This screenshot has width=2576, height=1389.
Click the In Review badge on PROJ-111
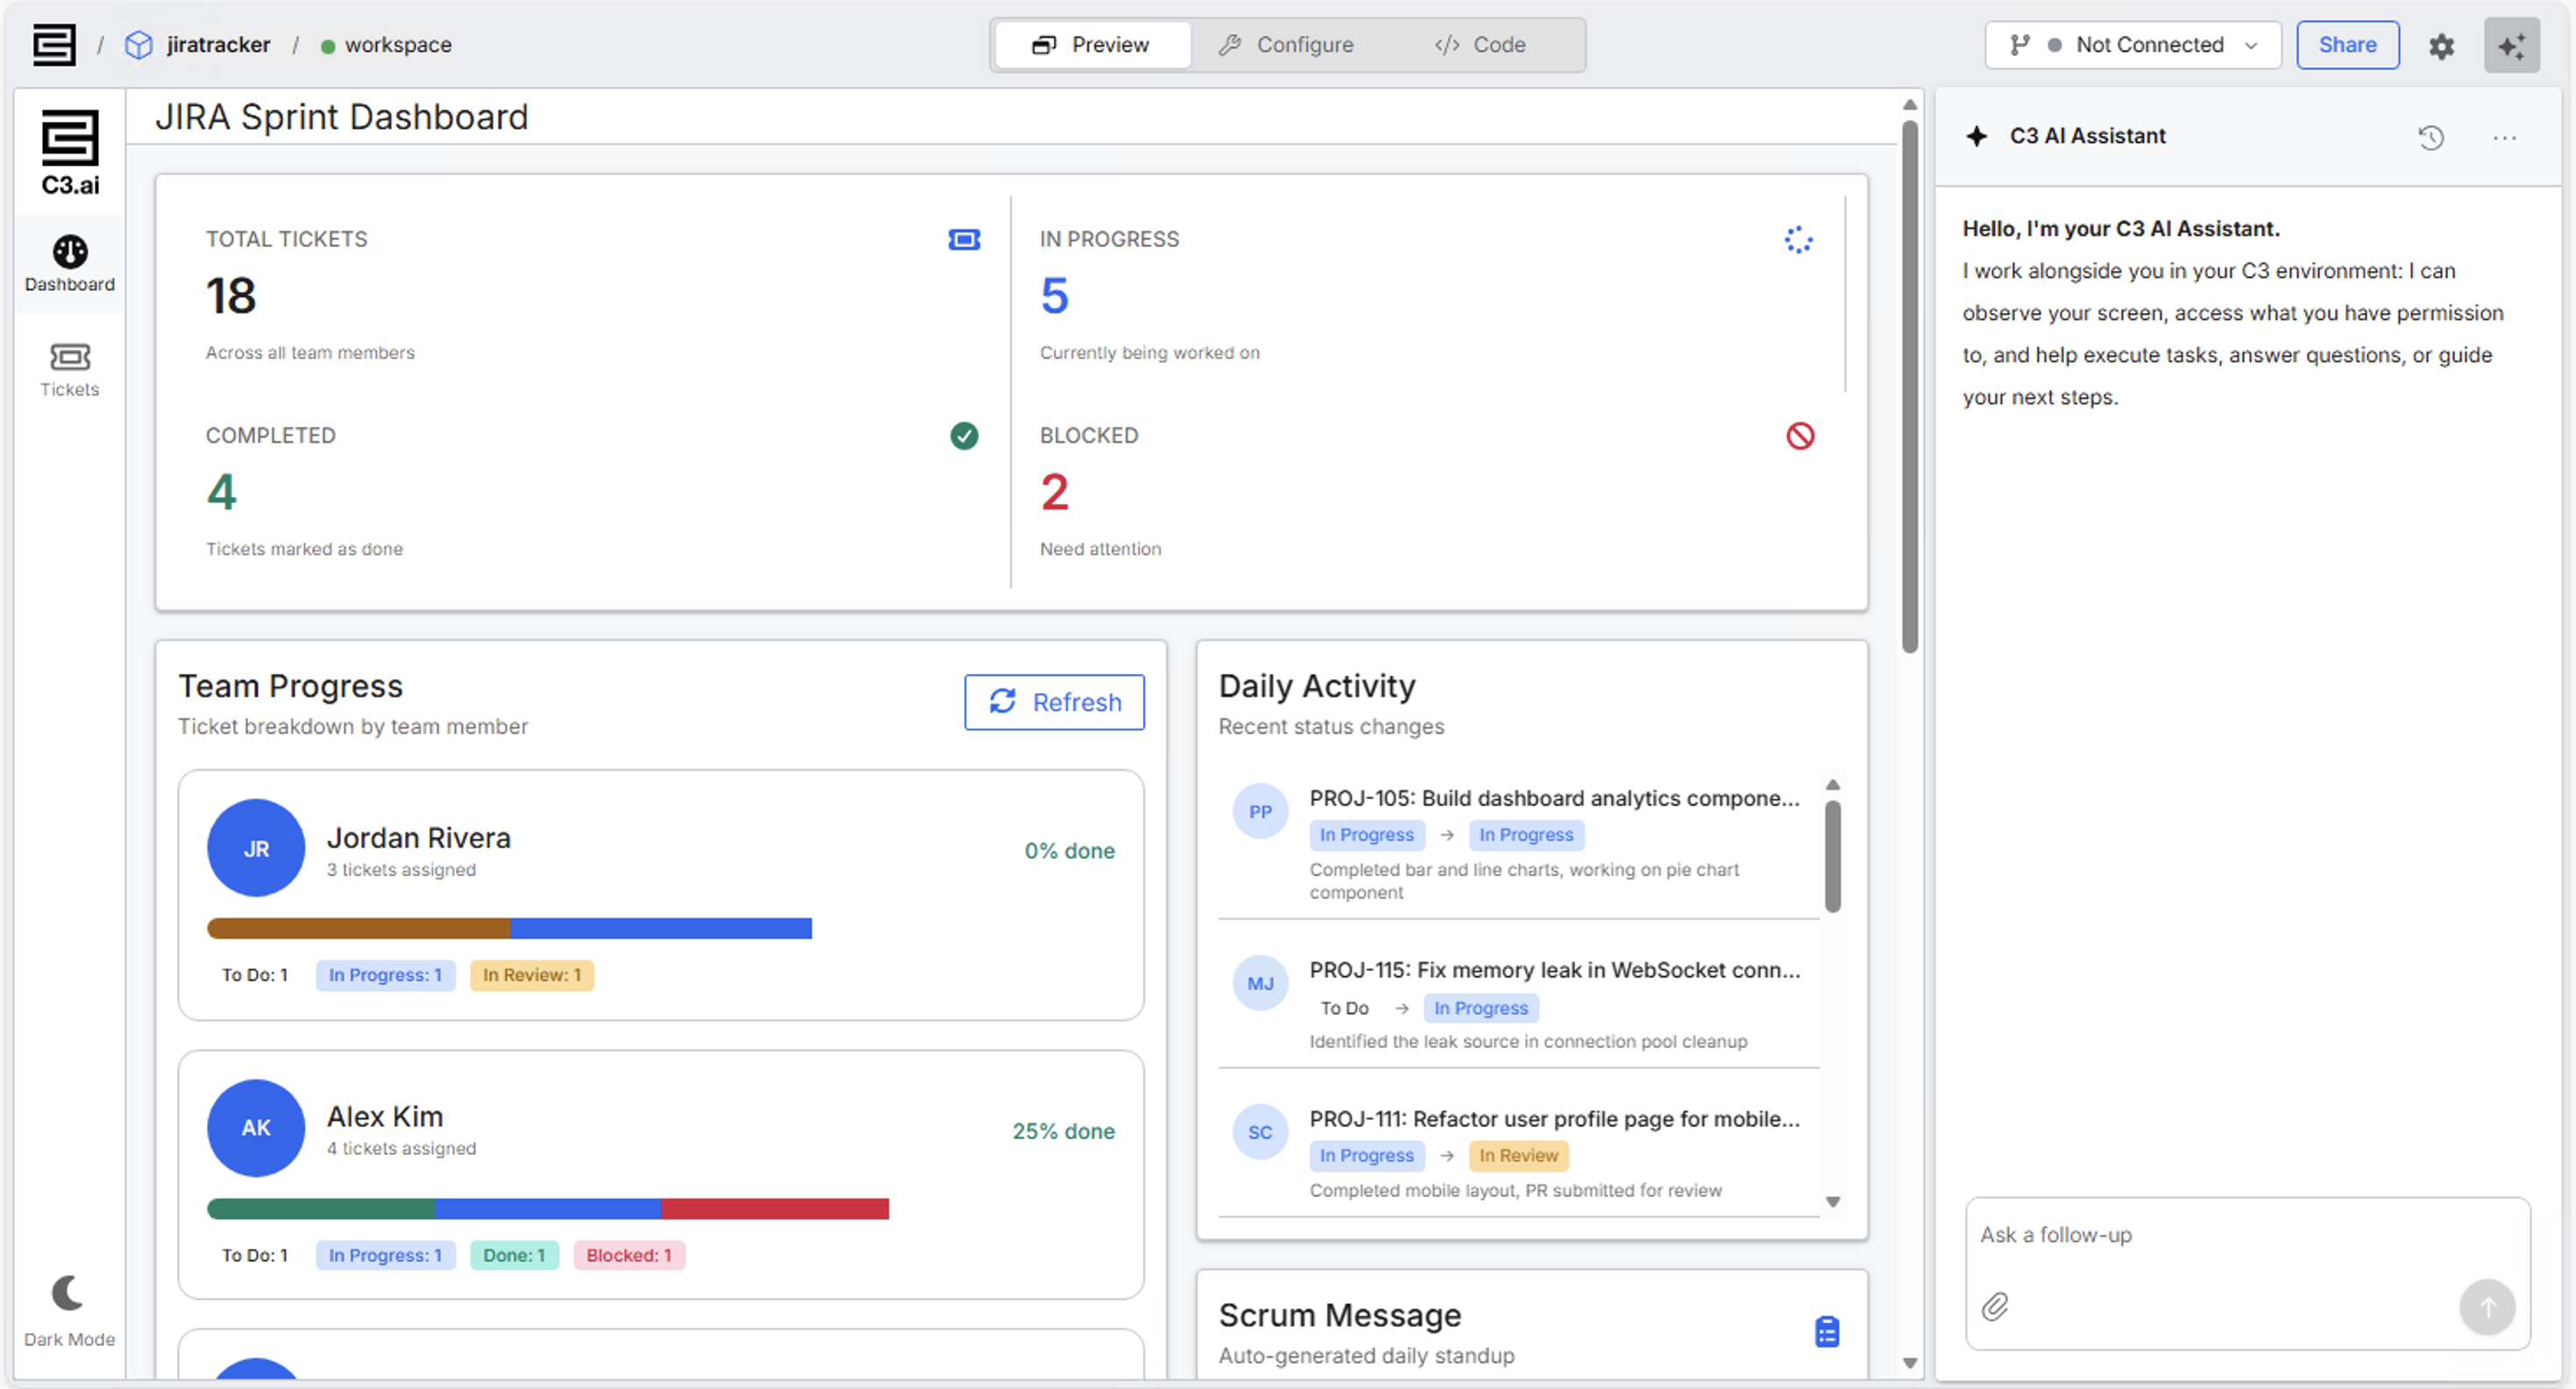1518,1155
